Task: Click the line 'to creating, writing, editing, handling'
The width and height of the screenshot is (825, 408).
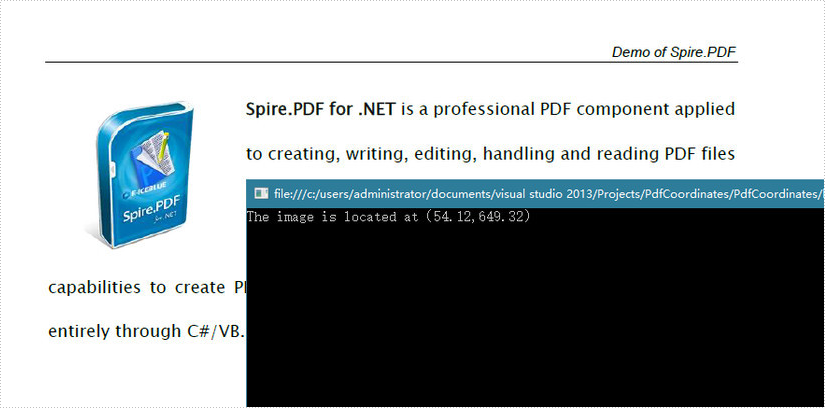Action: (490, 154)
